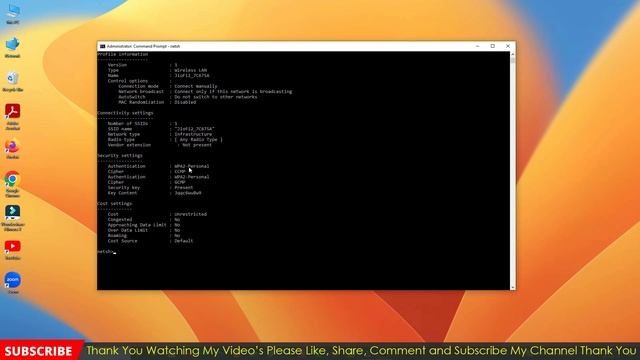Click the 'Security settings' heading
This screenshot has height=360, width=640.
[x=120, y=155]
